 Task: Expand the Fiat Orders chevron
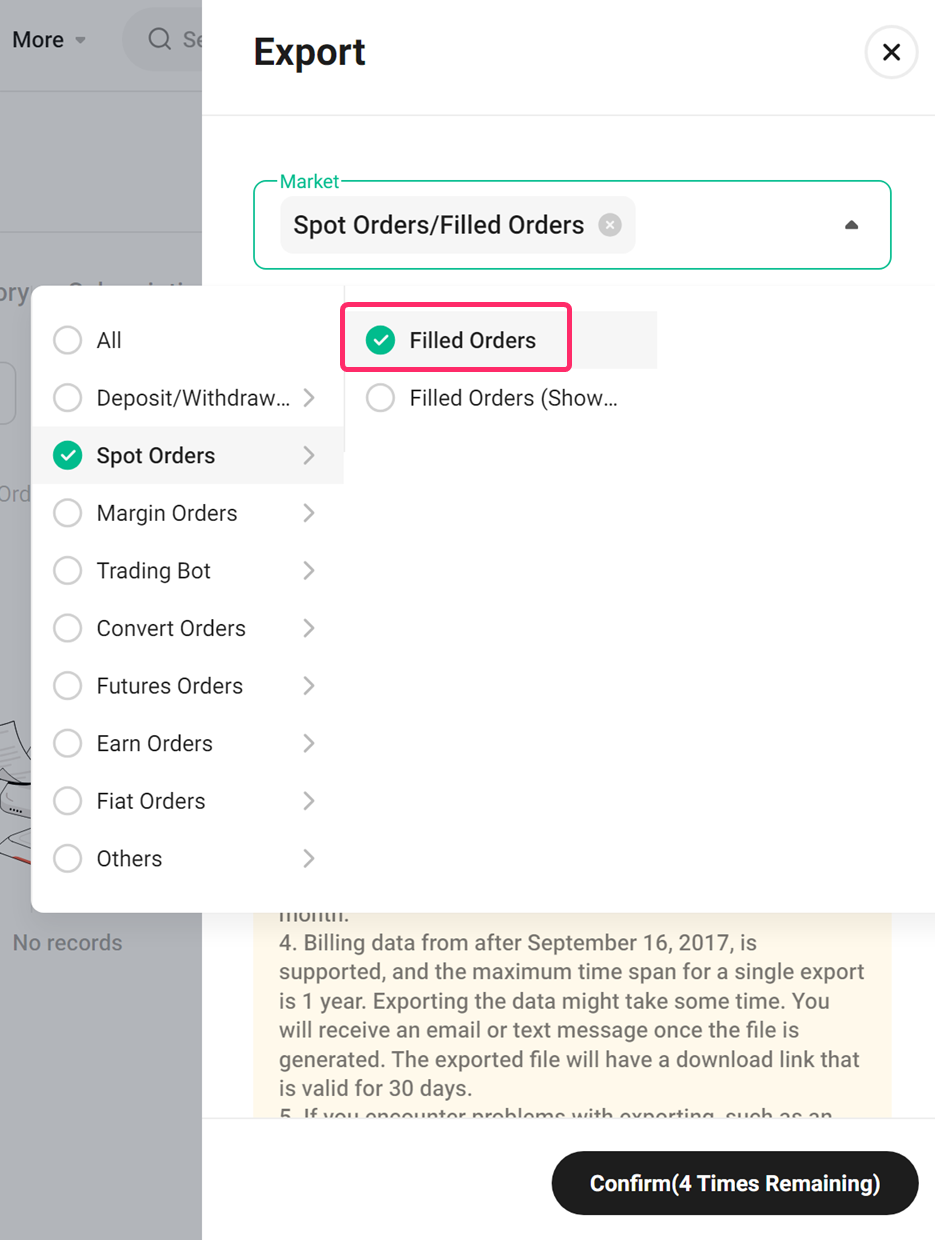pos(309,801)
